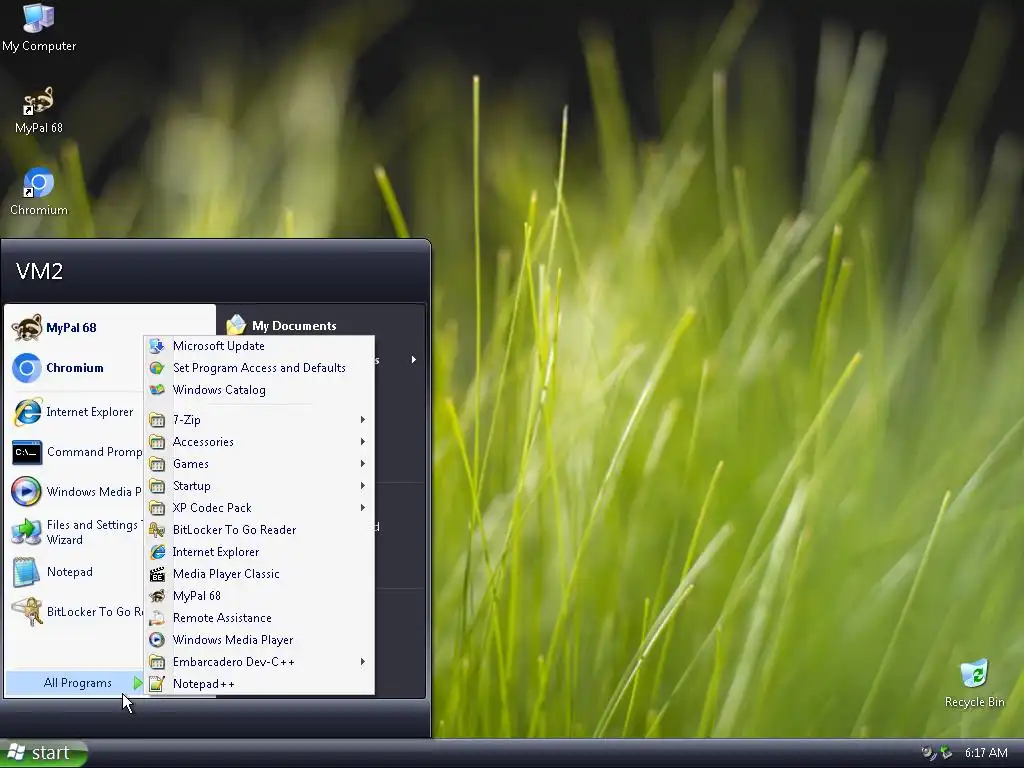Click Remote Assistance icon in programs list
The image size is (1024, 768).
pyautogui.click(x=157, y=618)
